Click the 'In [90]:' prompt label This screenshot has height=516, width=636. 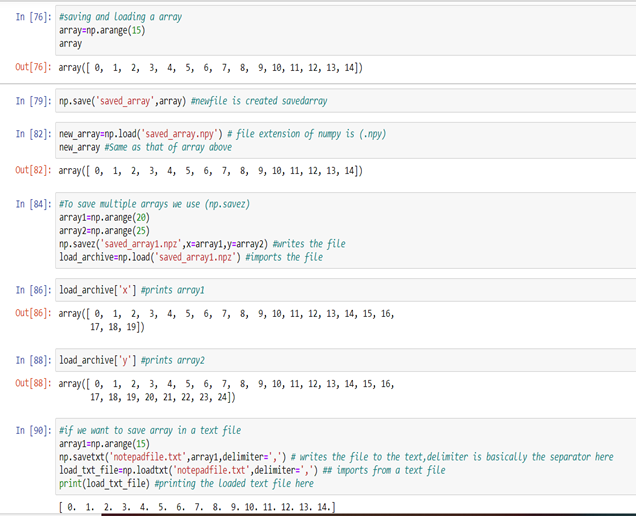pos(34,430)
